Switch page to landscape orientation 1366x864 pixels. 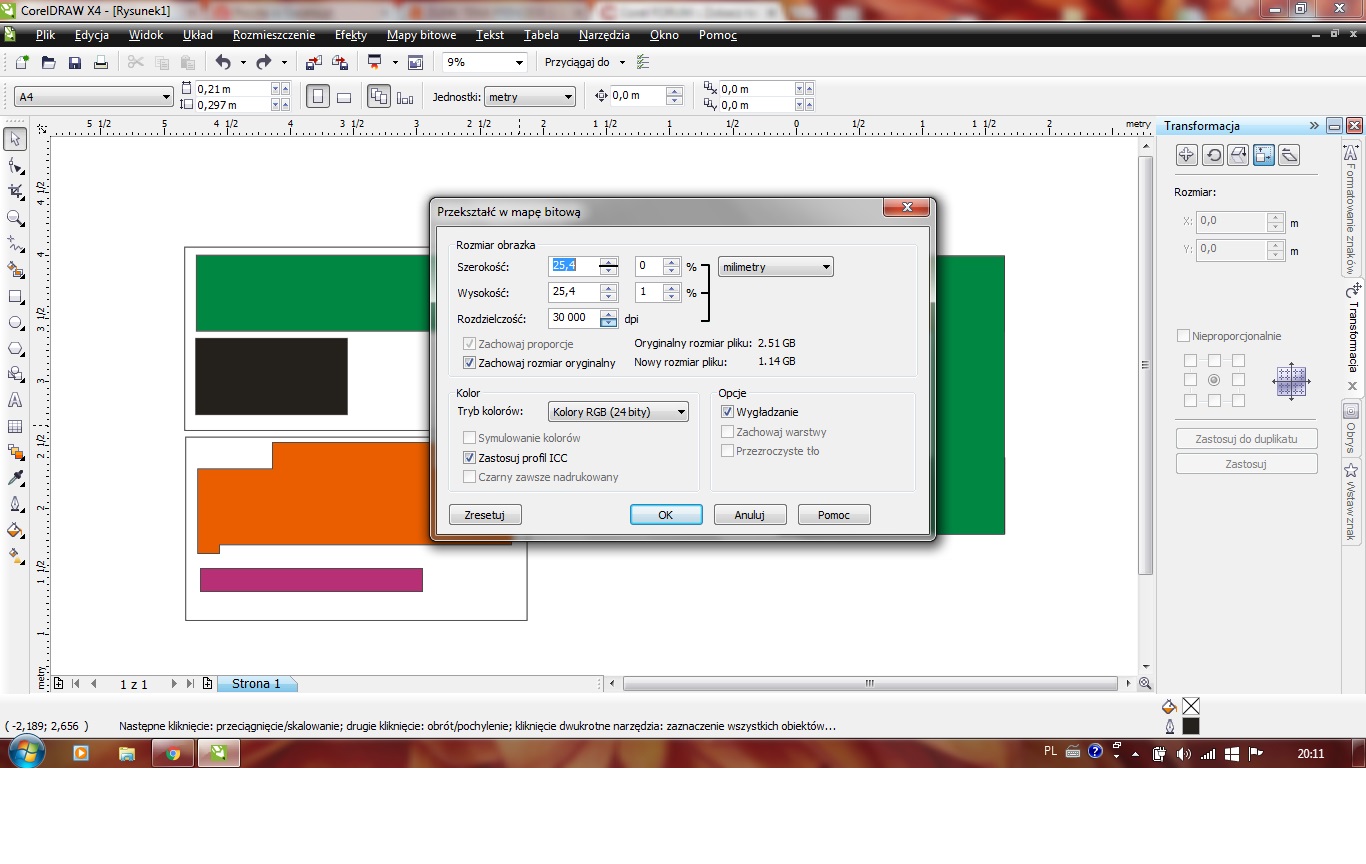pyautogui.click(x=344, y=97)
